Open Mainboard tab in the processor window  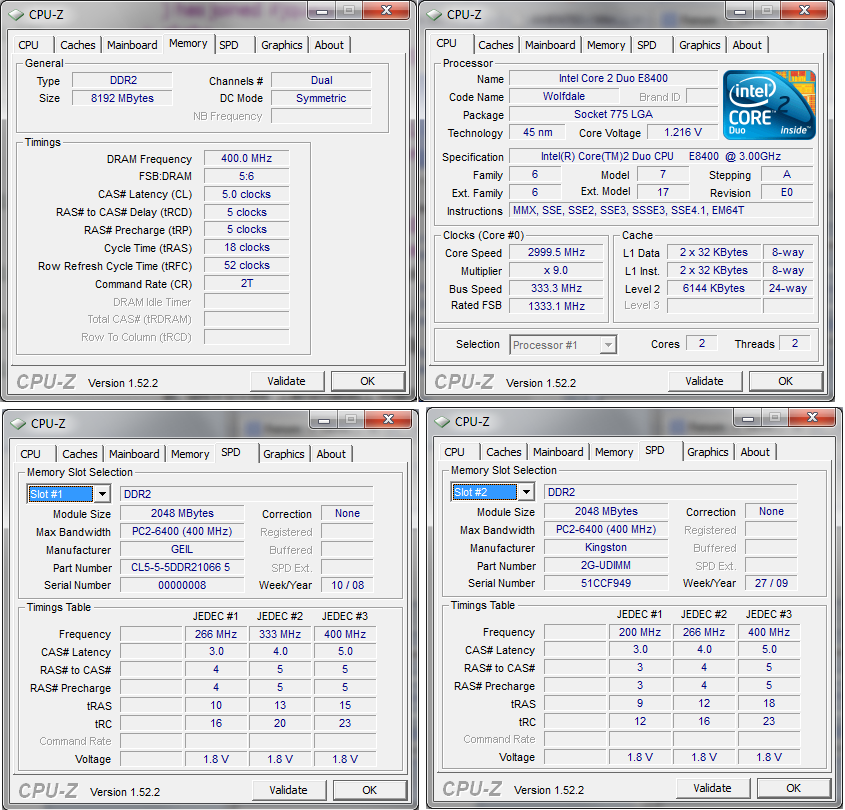tap(550, 45)
